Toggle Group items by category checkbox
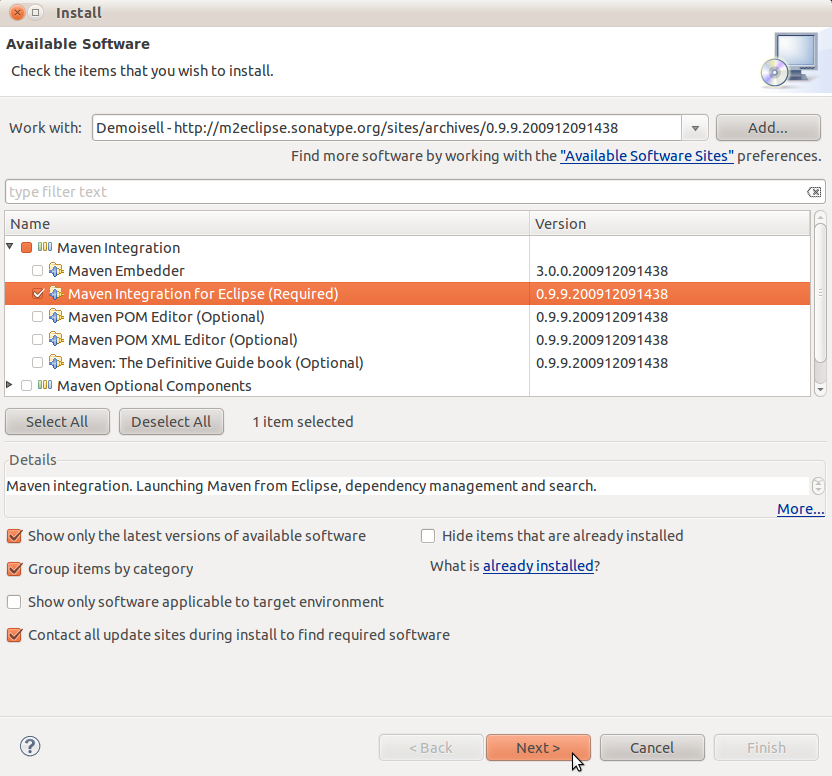 14,569
